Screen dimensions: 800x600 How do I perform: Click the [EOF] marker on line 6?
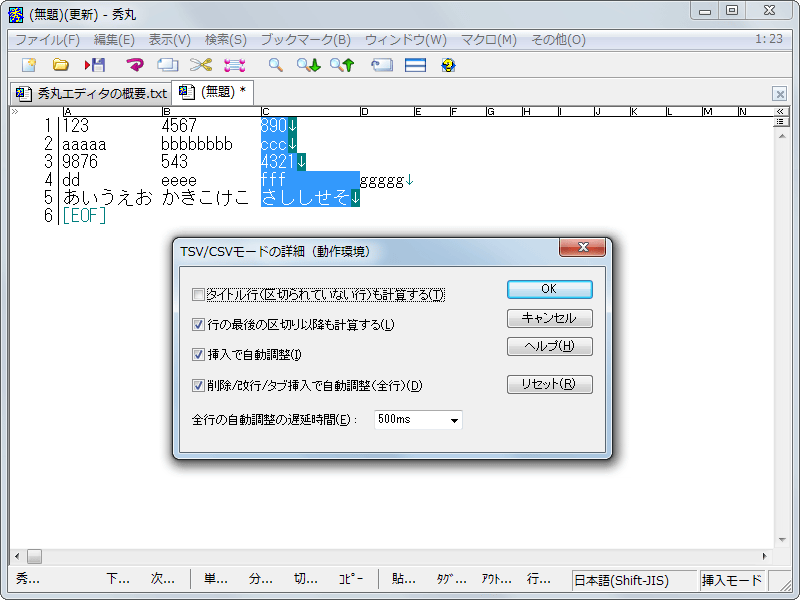(84, 216)
